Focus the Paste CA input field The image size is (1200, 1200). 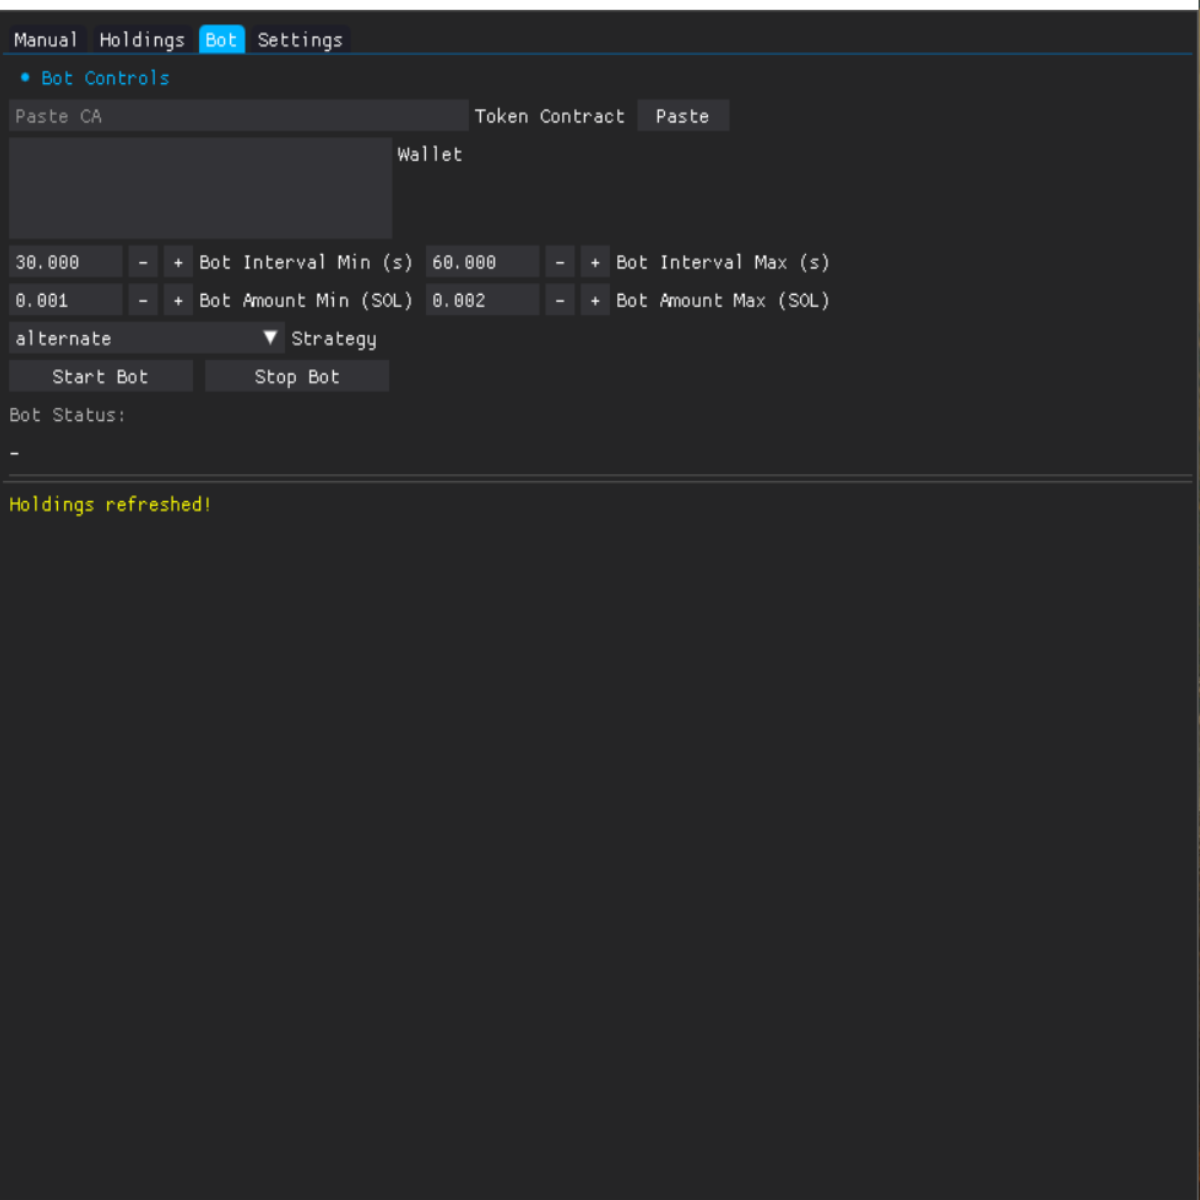pos(238,116)
